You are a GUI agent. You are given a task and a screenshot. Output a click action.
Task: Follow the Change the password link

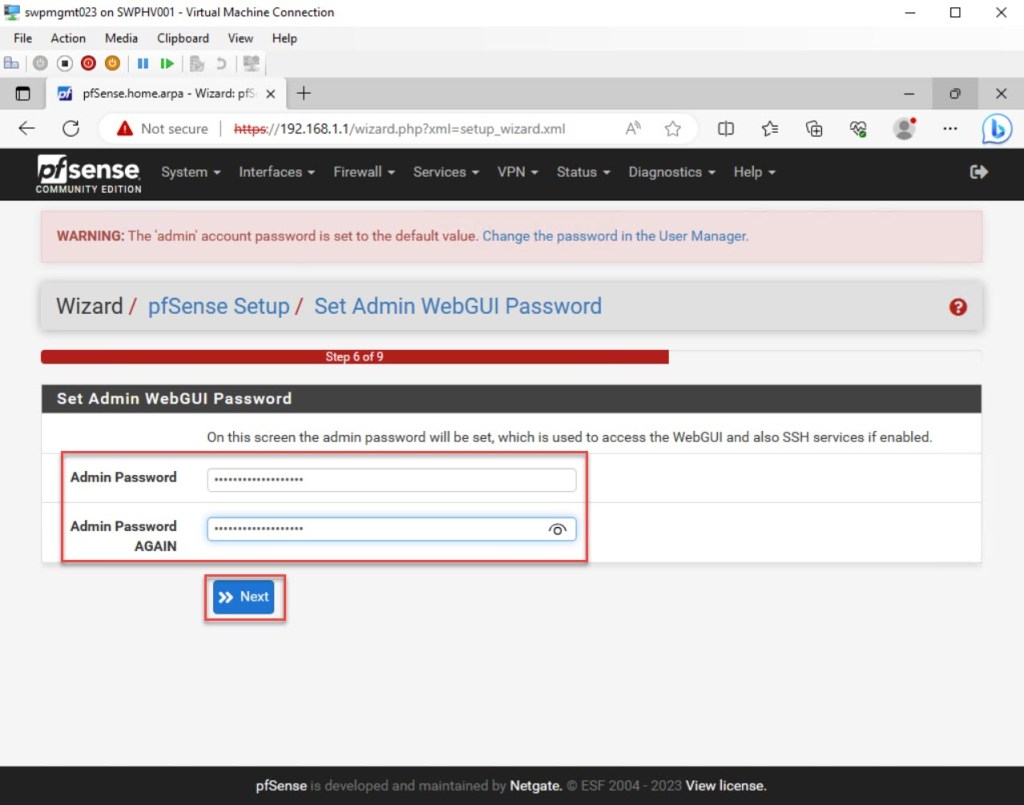pyautogui.click(x=615, y=236)
